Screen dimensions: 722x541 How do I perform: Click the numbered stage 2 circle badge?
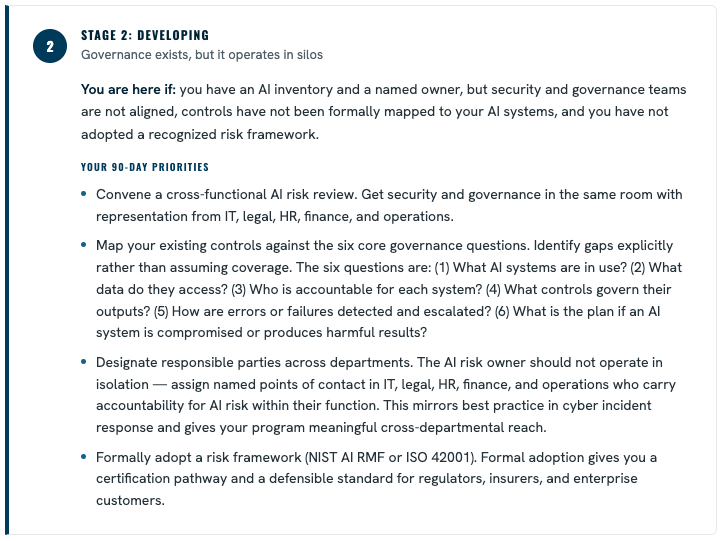pos(50,46)
